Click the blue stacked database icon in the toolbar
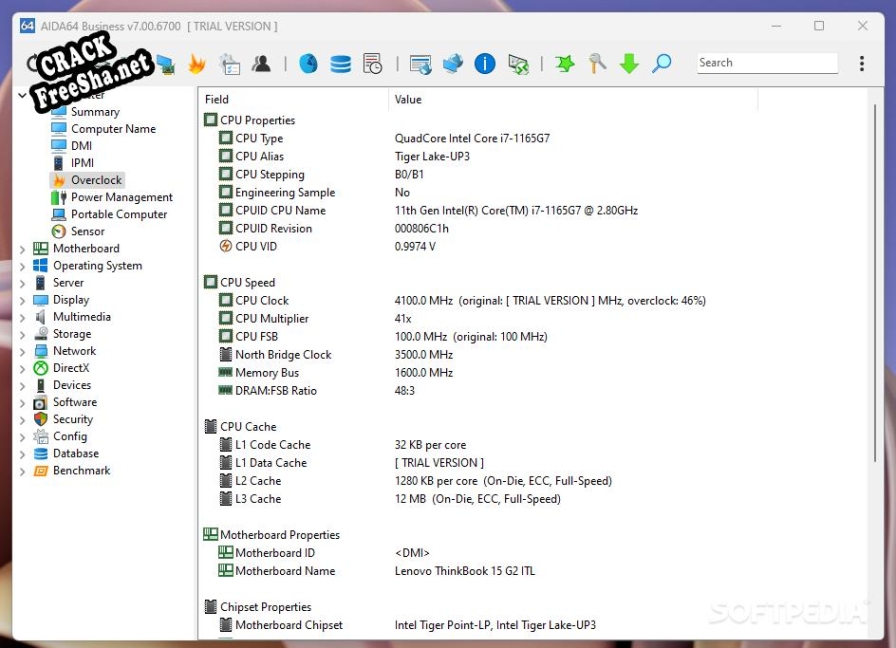896x648 pixels. click(341, 64)
